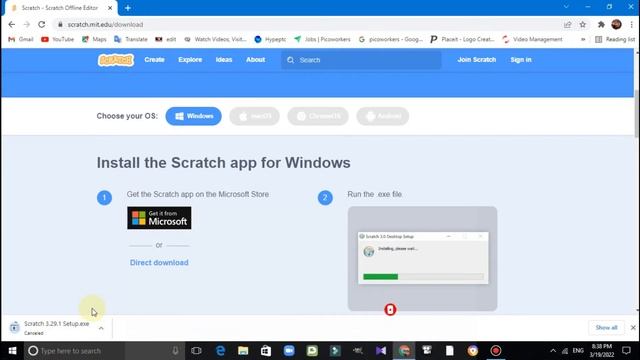Reload the current page
640x360 pixels.
point(42,24)
